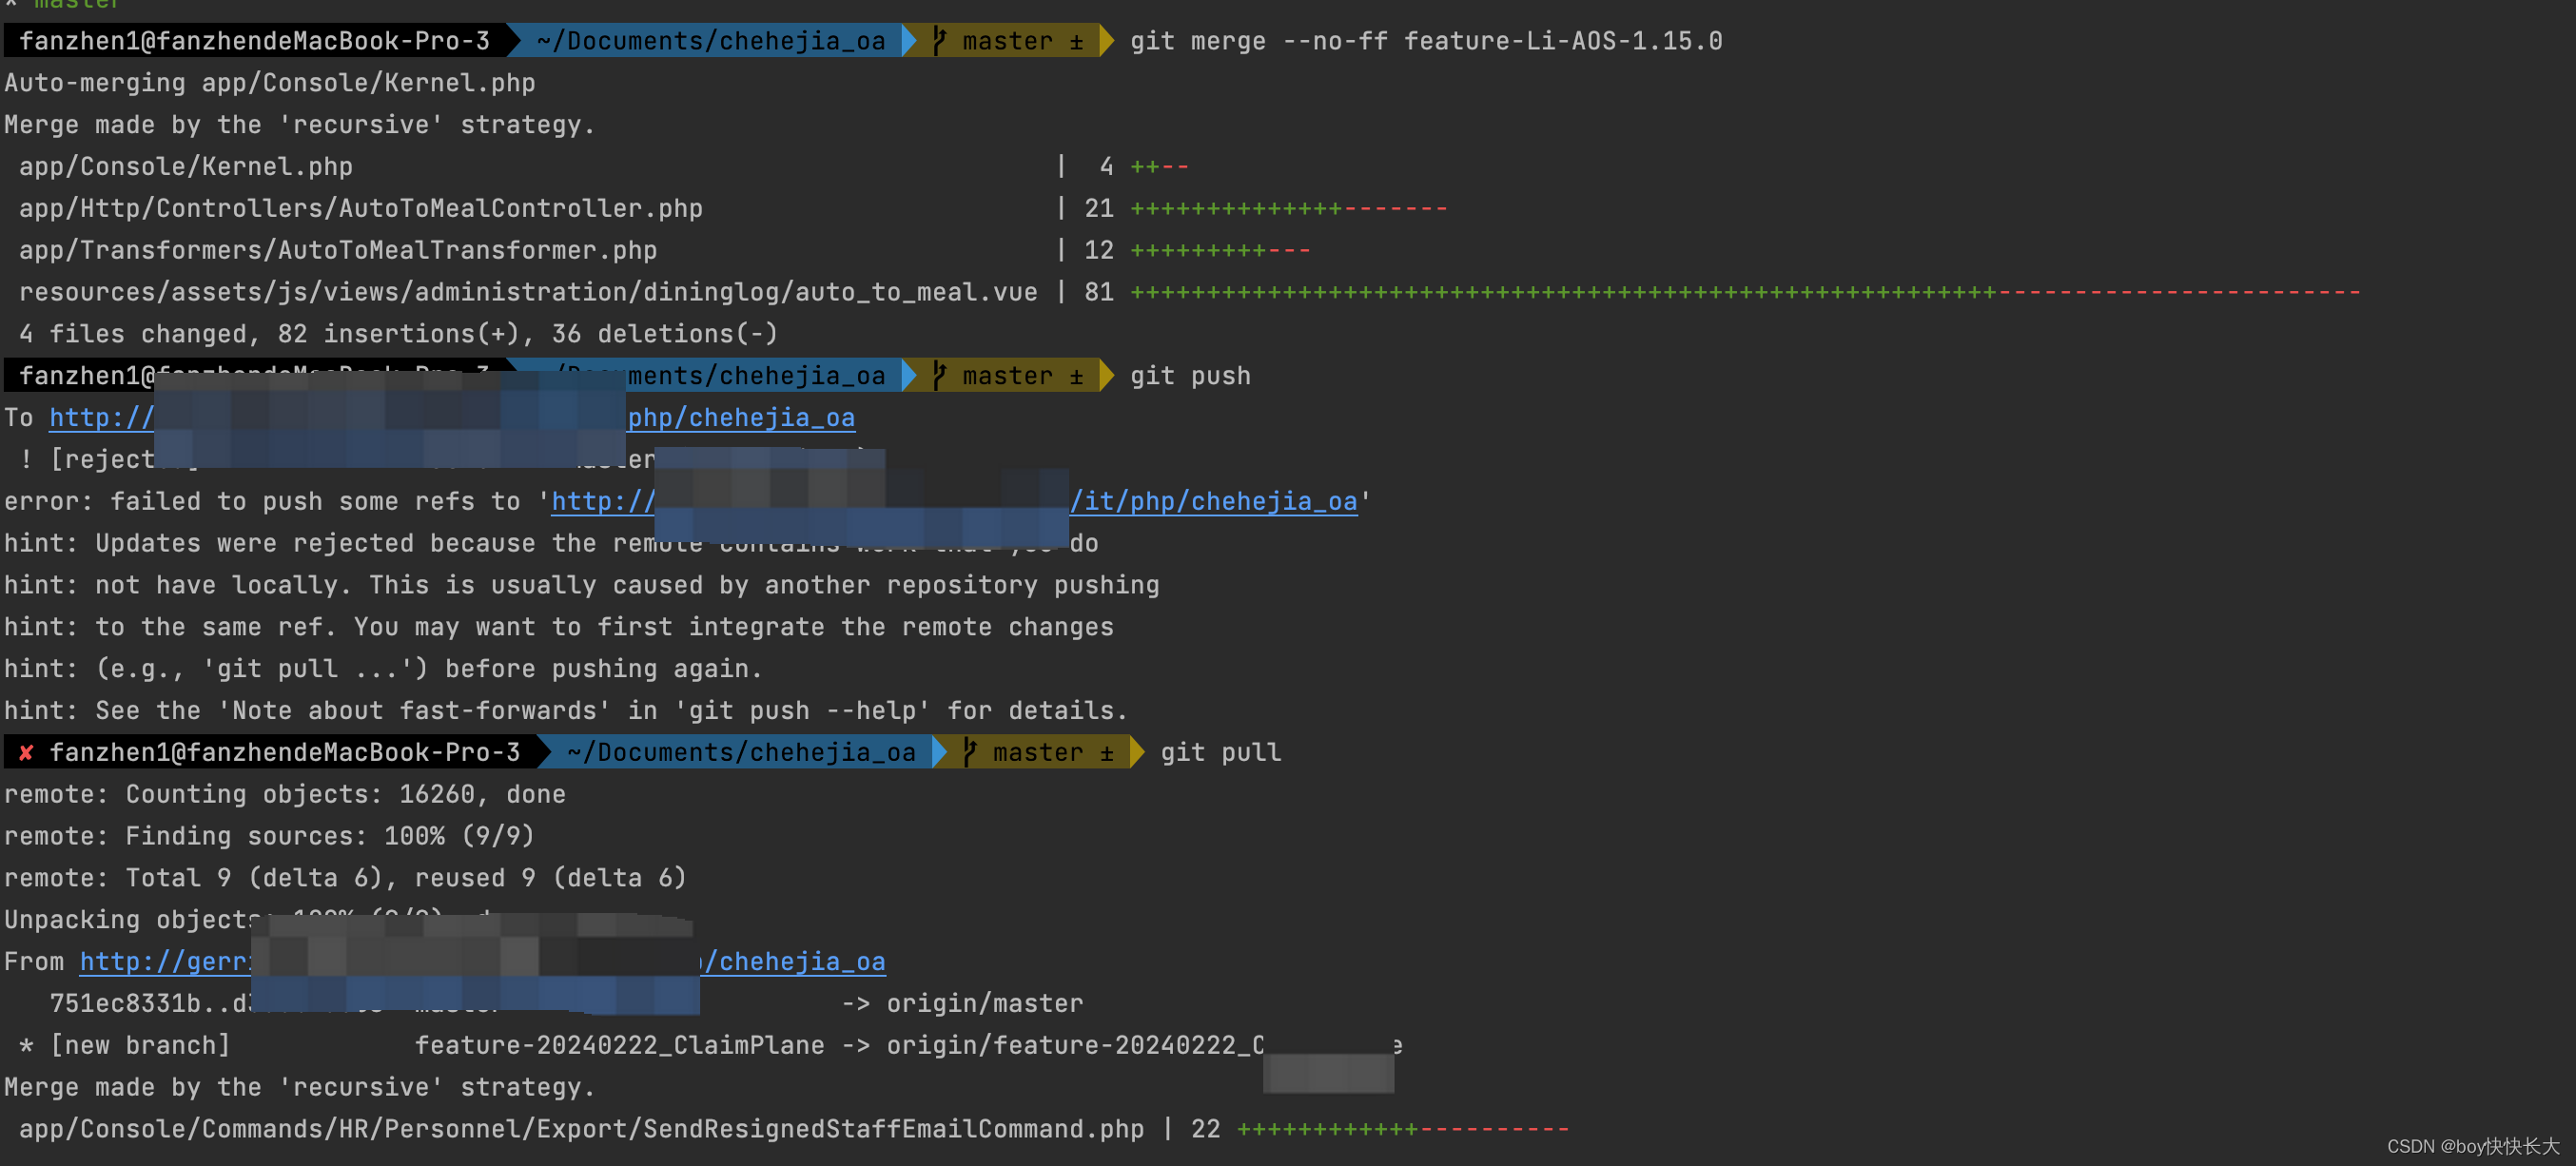Click the 'remote: Counting objects: 16260, done' line
Screen dimensions: 2576x1166
[x=285, y=794]
